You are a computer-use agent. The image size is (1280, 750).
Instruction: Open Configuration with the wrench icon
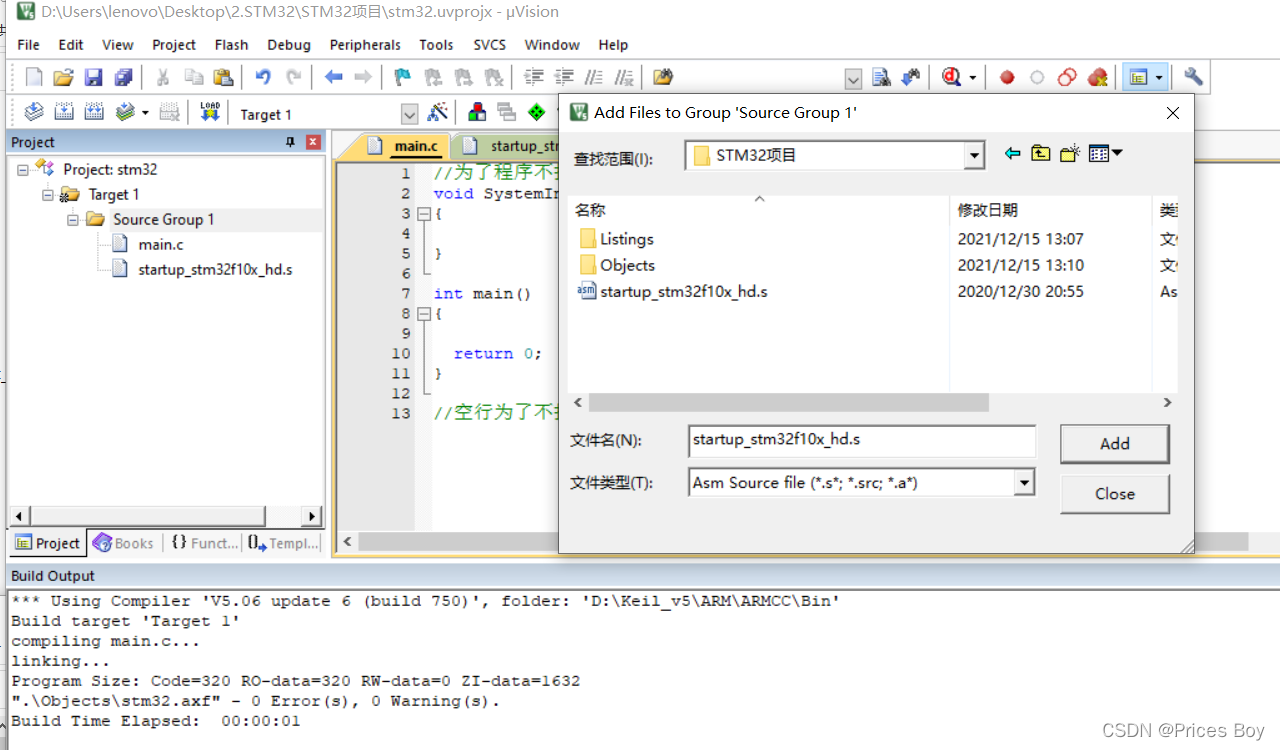pyautogui.click(x=1193, y=77)
